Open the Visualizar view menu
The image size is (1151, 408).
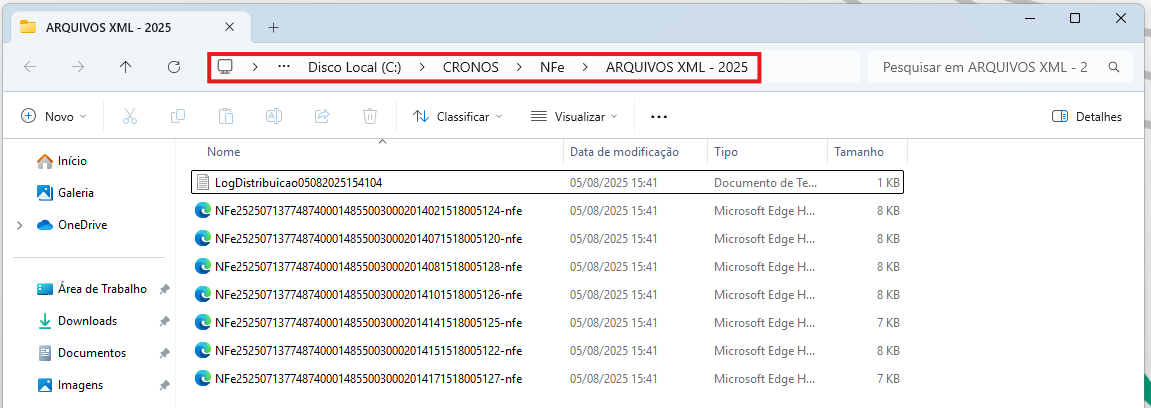[574, 116]
